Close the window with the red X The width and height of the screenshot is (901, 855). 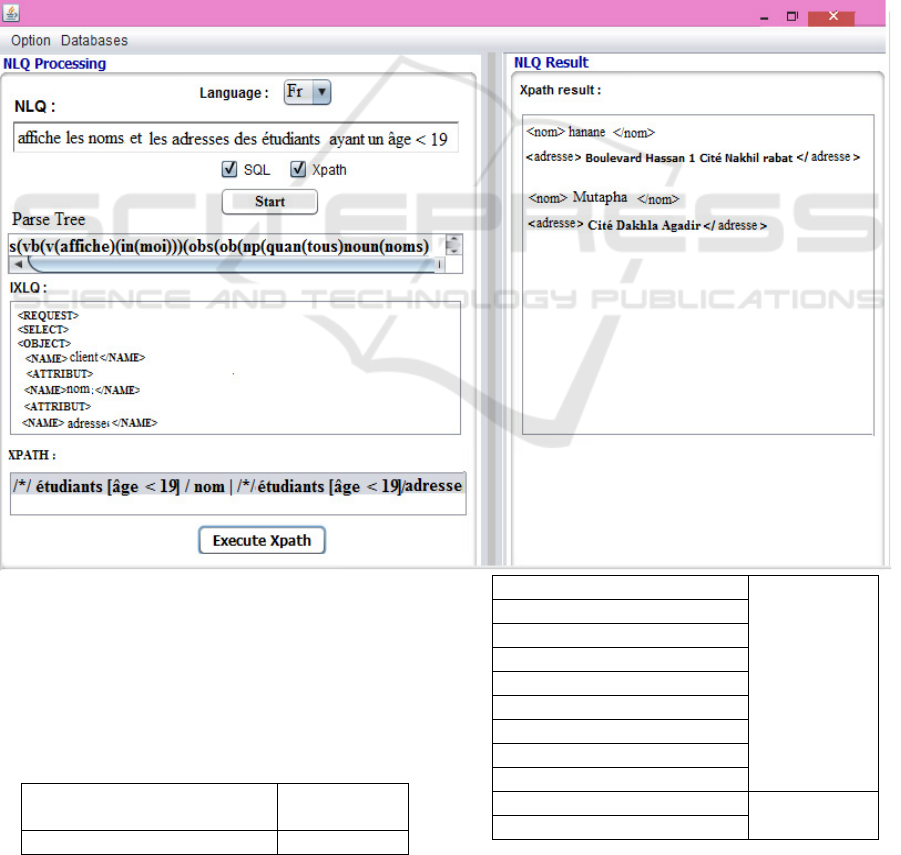pos(831,17)
